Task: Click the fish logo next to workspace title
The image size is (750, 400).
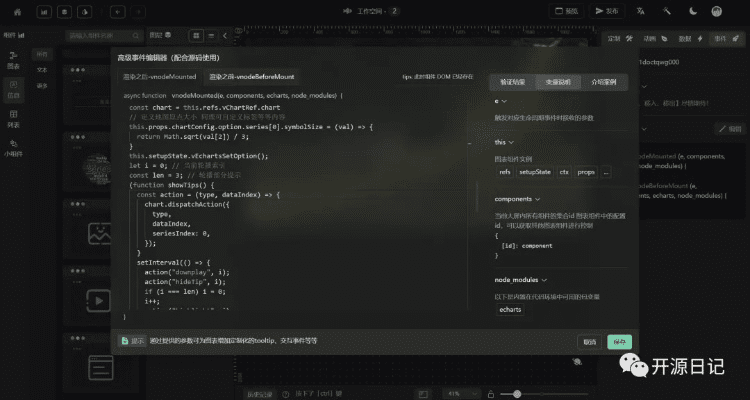Action: [x=347, y=11]
